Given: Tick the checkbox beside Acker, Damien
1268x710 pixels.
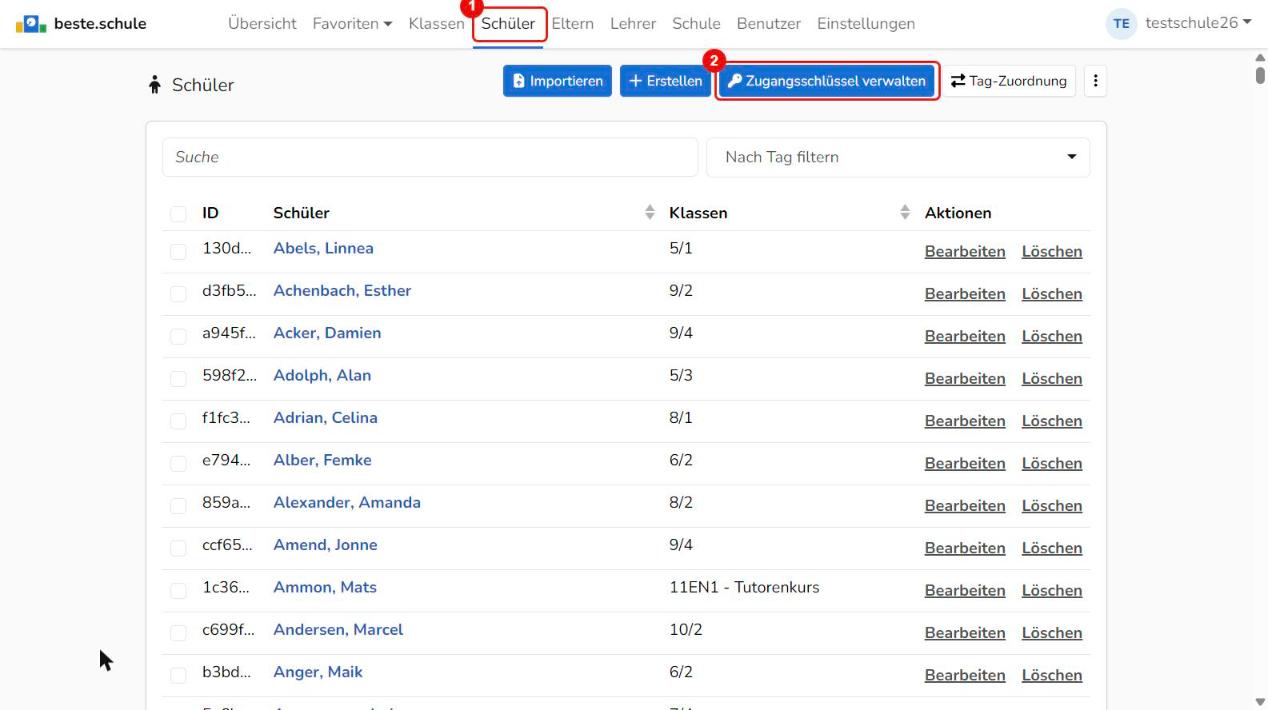Looking at the screenshot, I should coord(178,337).
